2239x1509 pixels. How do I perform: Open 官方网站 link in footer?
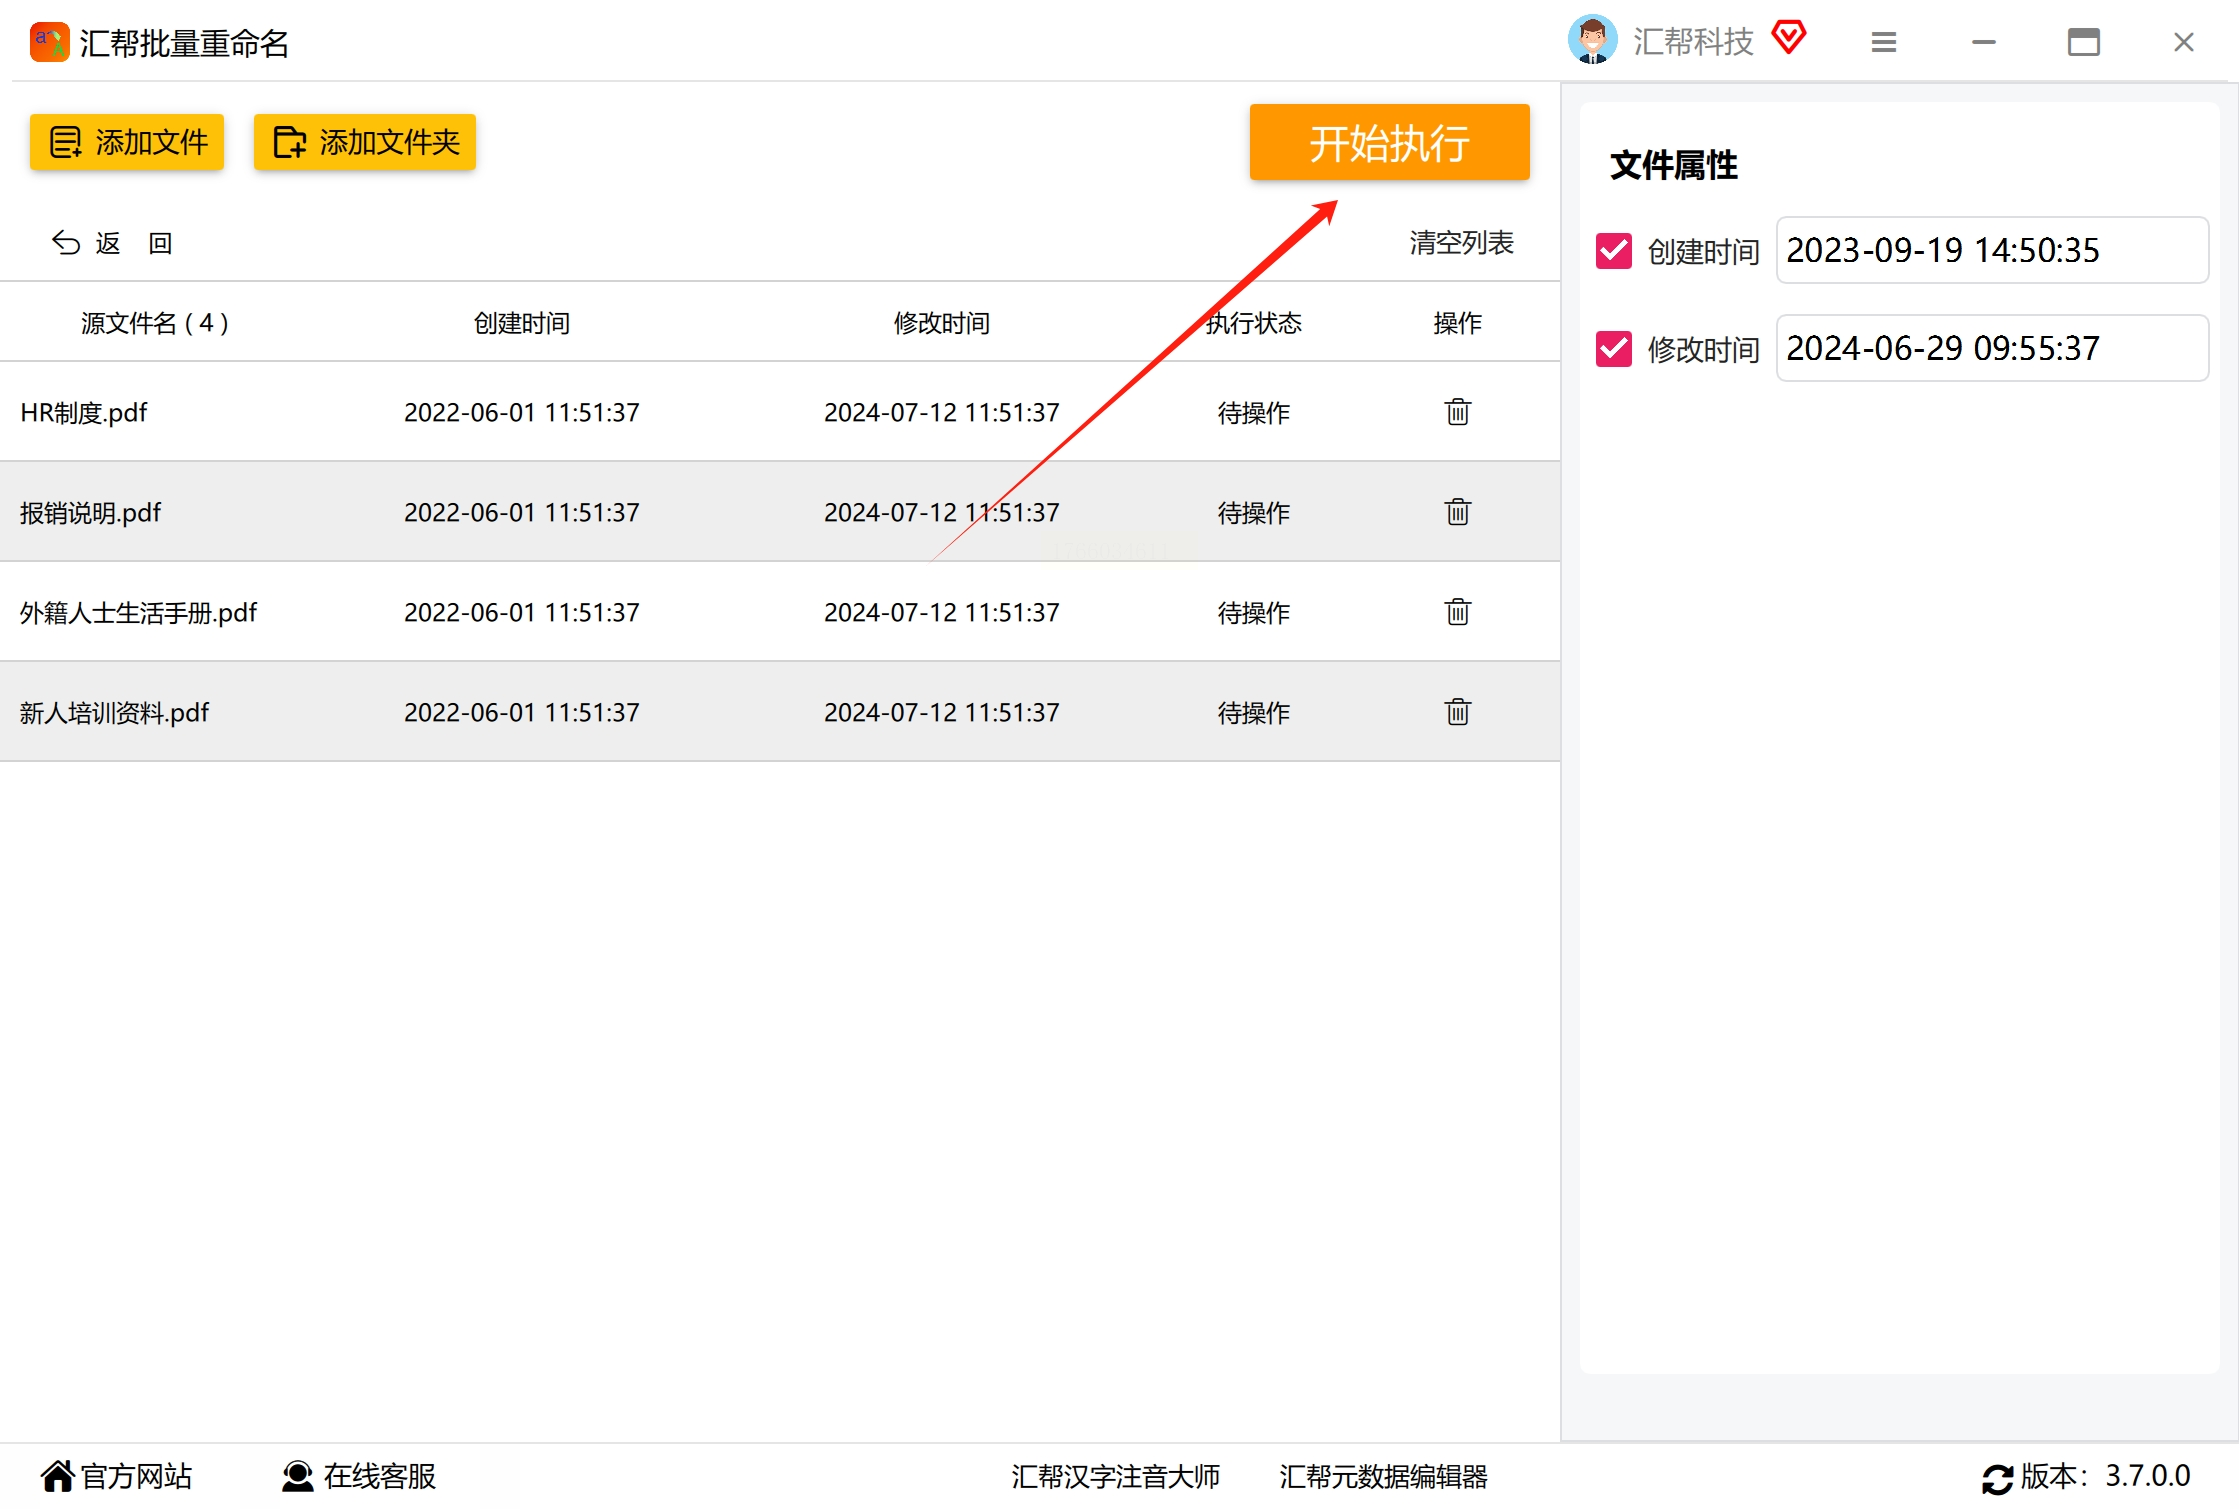117,1476
